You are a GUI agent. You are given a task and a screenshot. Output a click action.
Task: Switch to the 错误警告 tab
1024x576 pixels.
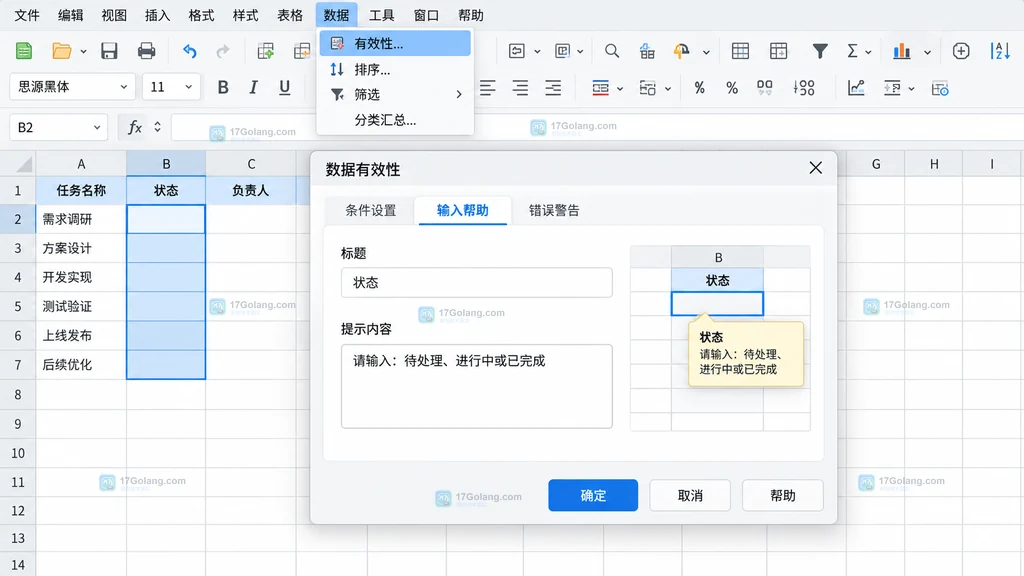554,210
